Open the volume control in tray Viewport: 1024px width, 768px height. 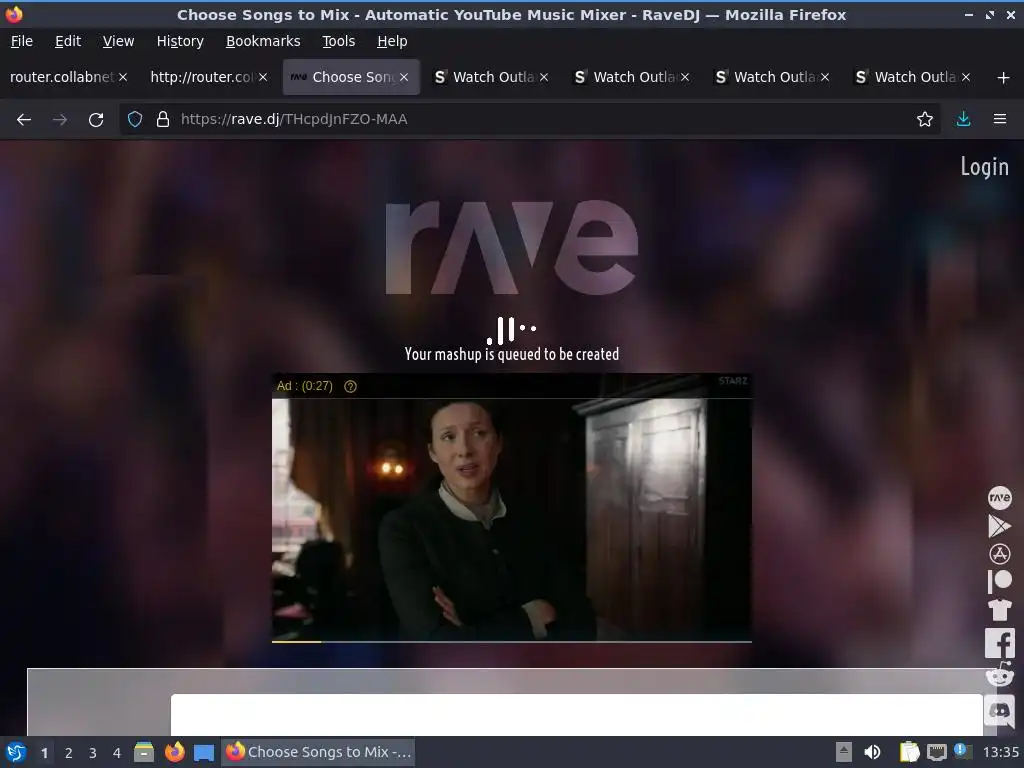pyautogui.click(x=872, y=752)
